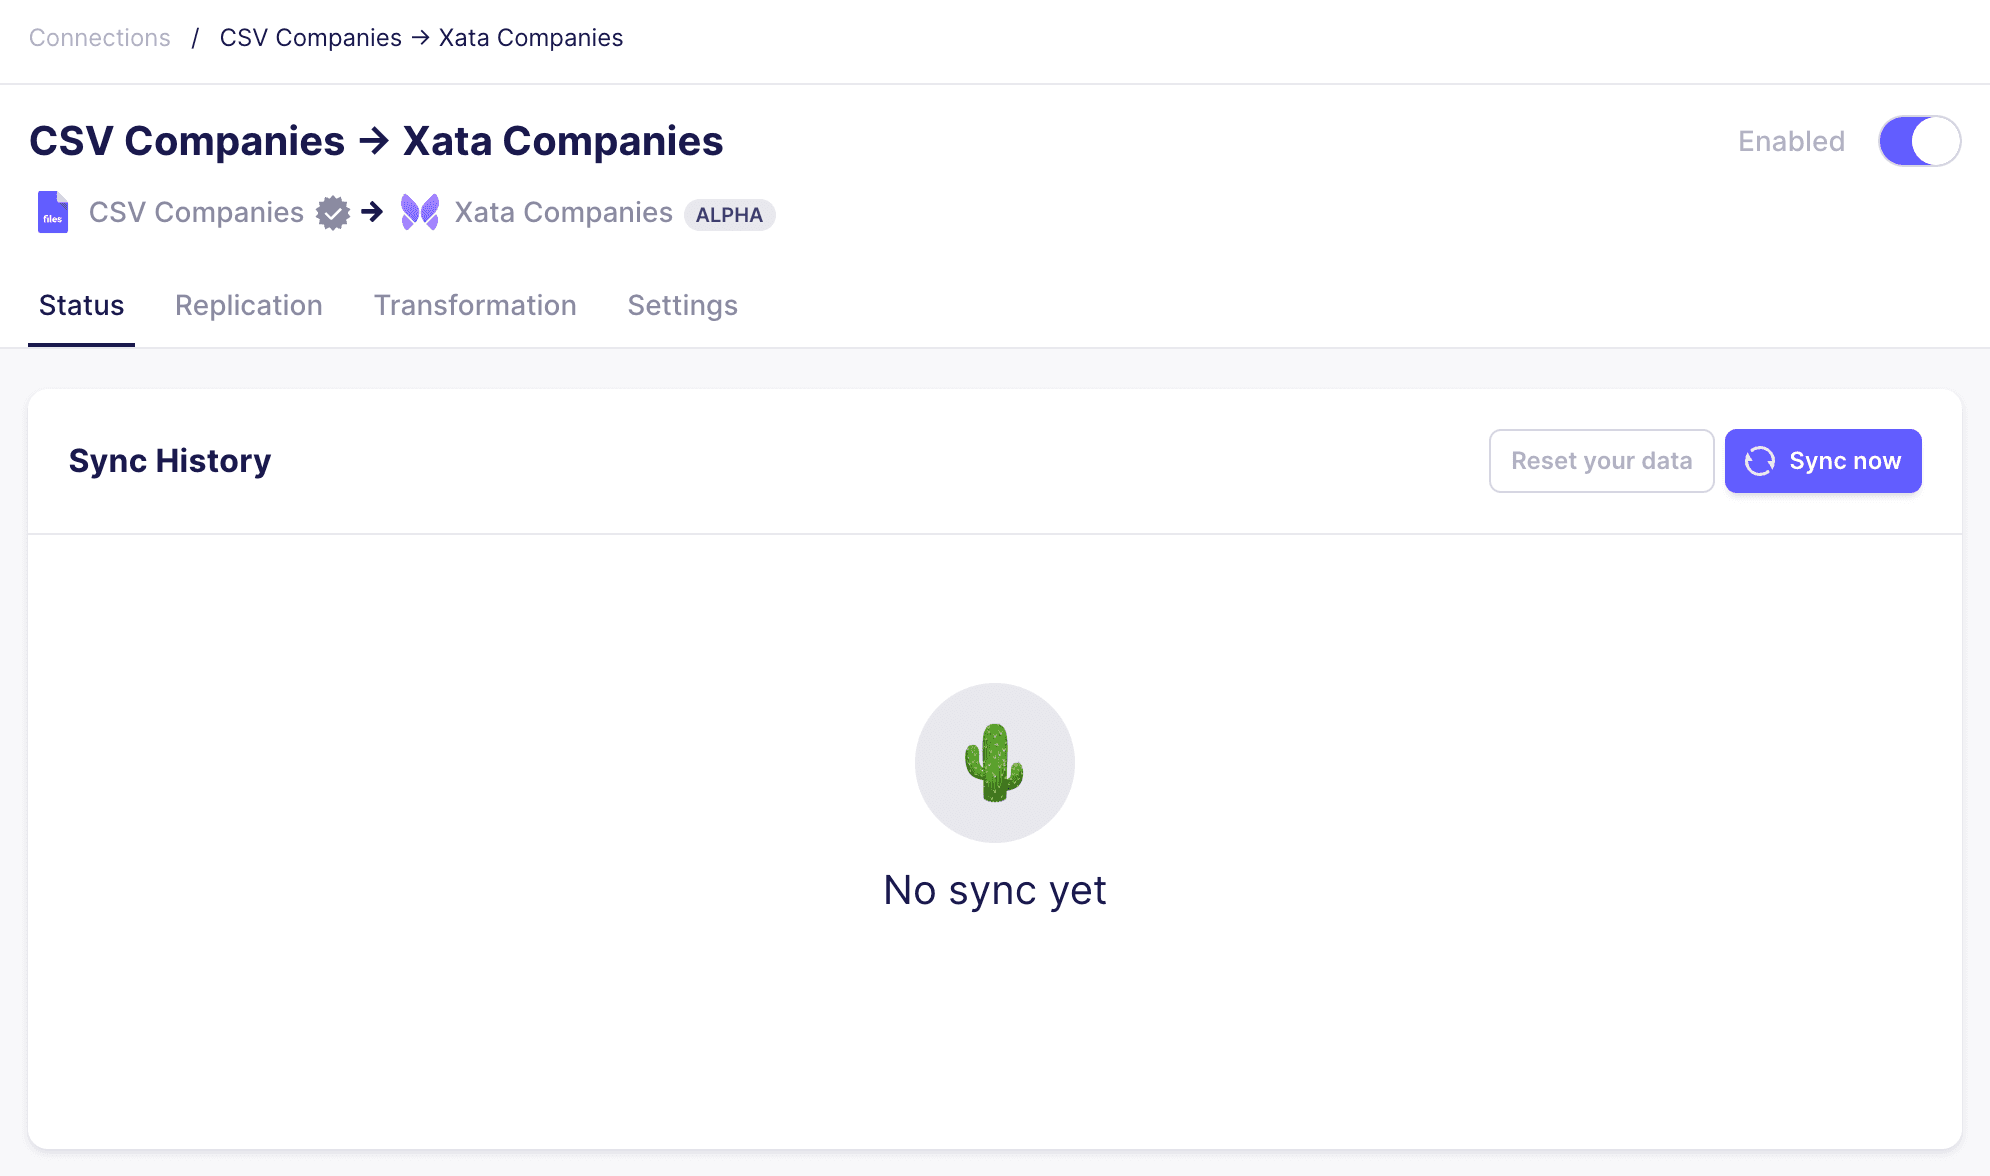Open the Settings tab
This screenshot has width=1990, height=1176.
click(682, 304)
